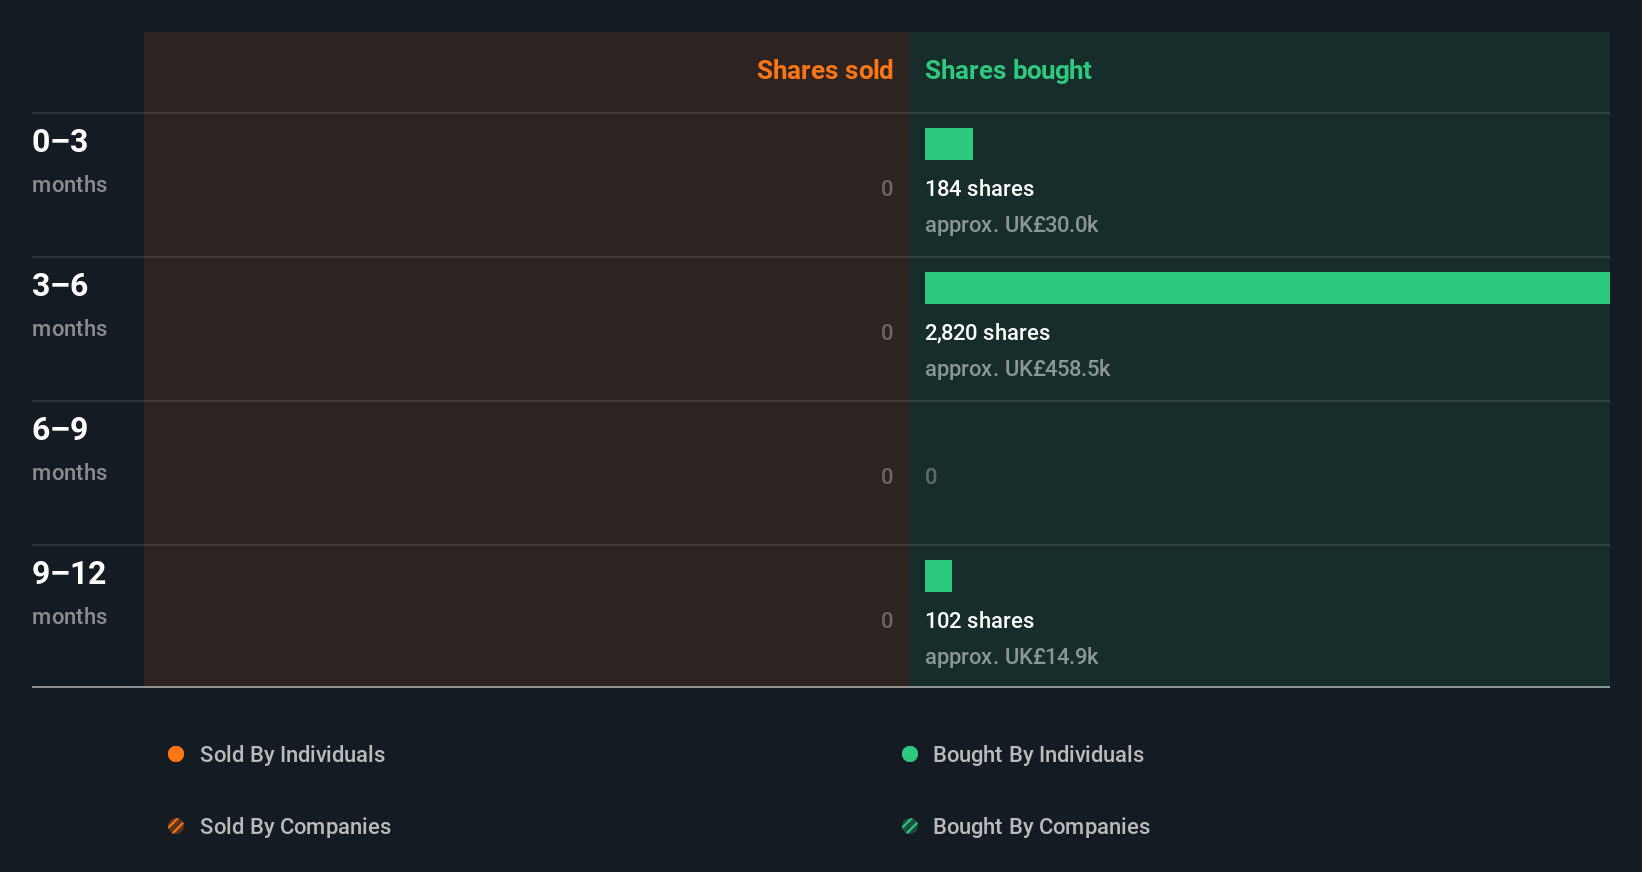Click the 102 shares value
This screenshot has height=872, width=1642.
pyautogui.click(x=979, y=620)
